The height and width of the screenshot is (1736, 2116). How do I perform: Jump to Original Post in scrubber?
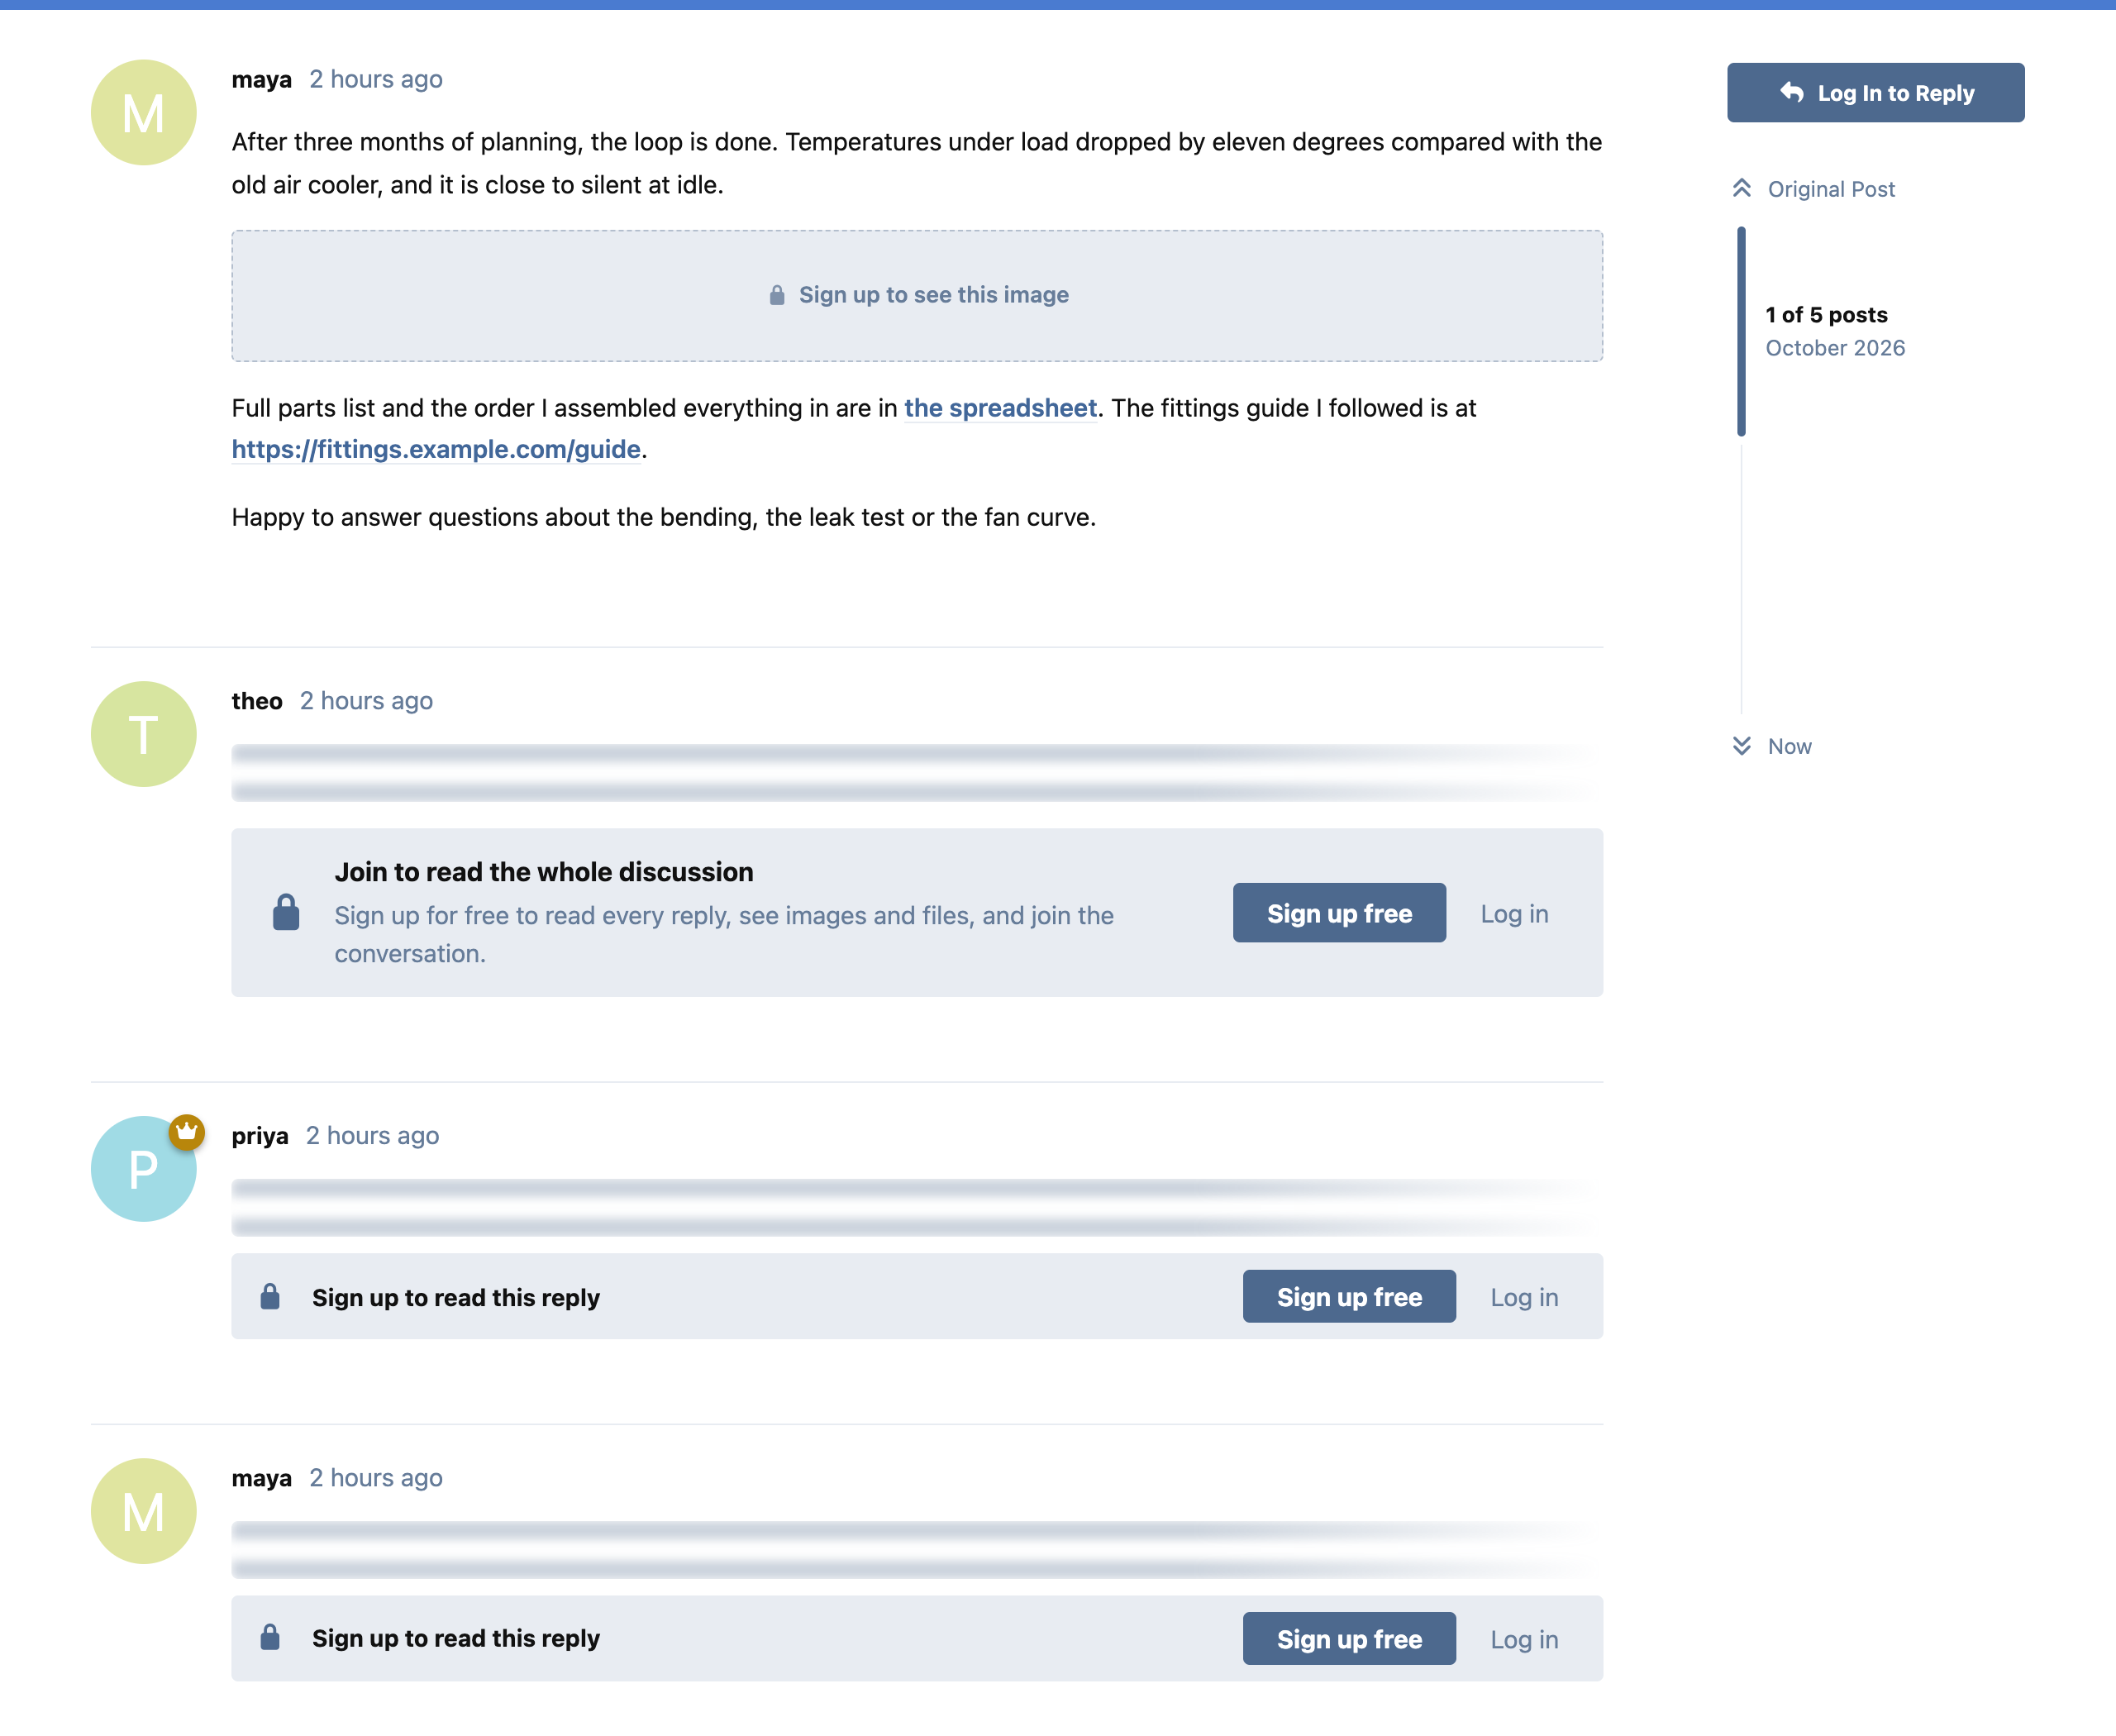point(1813,189)
